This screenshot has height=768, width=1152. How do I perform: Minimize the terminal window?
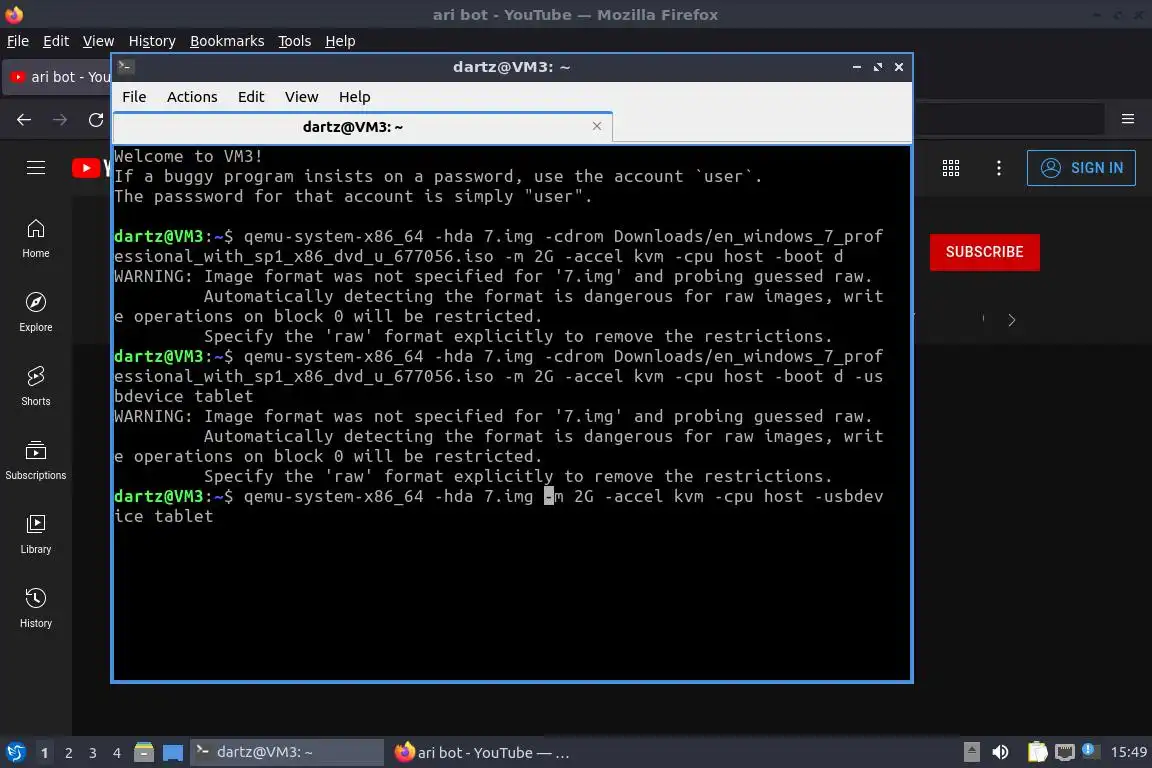coord(857,67)
